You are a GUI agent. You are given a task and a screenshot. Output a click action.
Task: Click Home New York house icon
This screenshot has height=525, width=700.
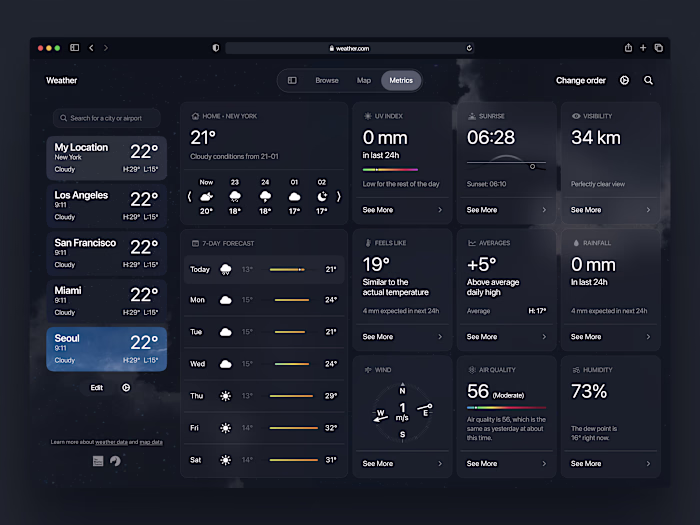tap(195, 116)
